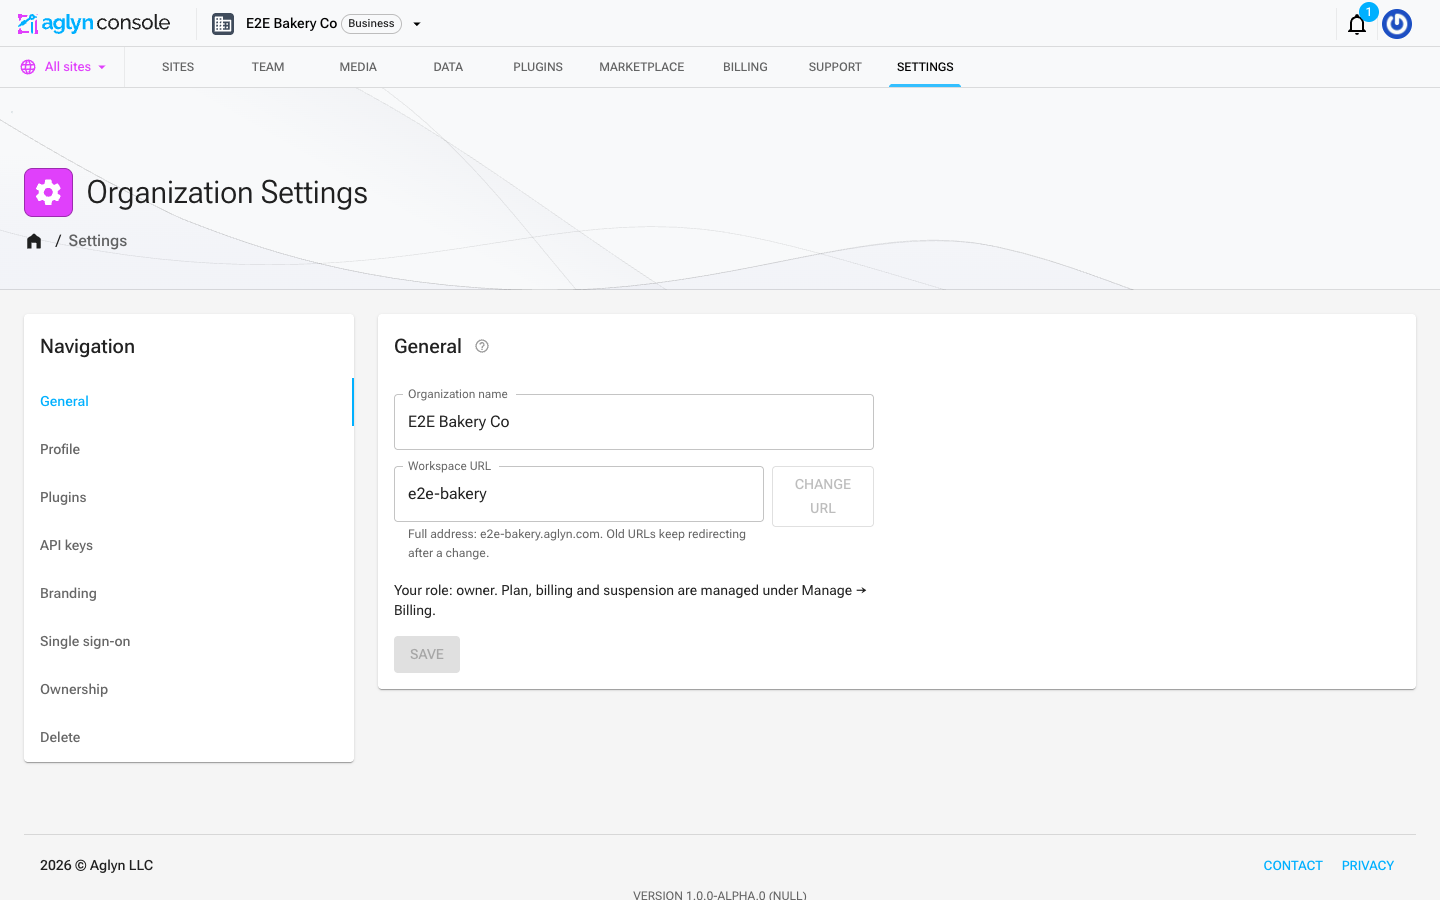Viewport: 1440px width, 900px height.
Task: Switch to the Team tab
Action: [268, 67]
